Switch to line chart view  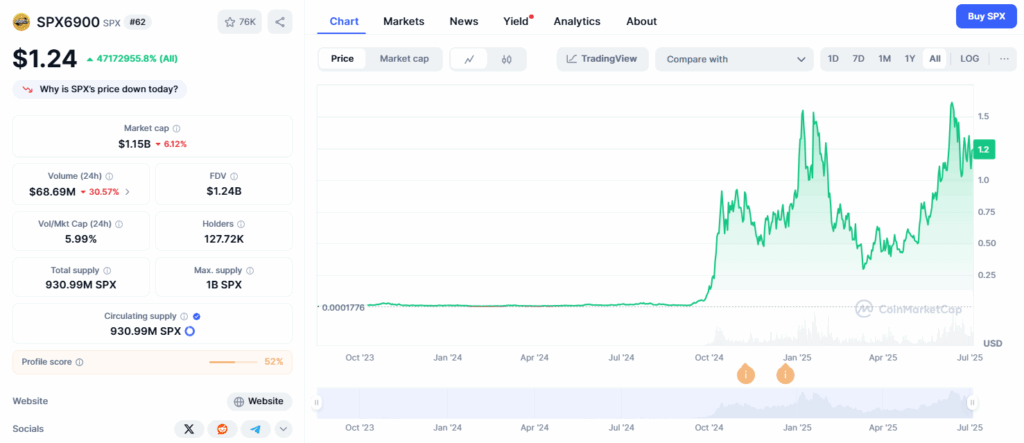(469, 59)
